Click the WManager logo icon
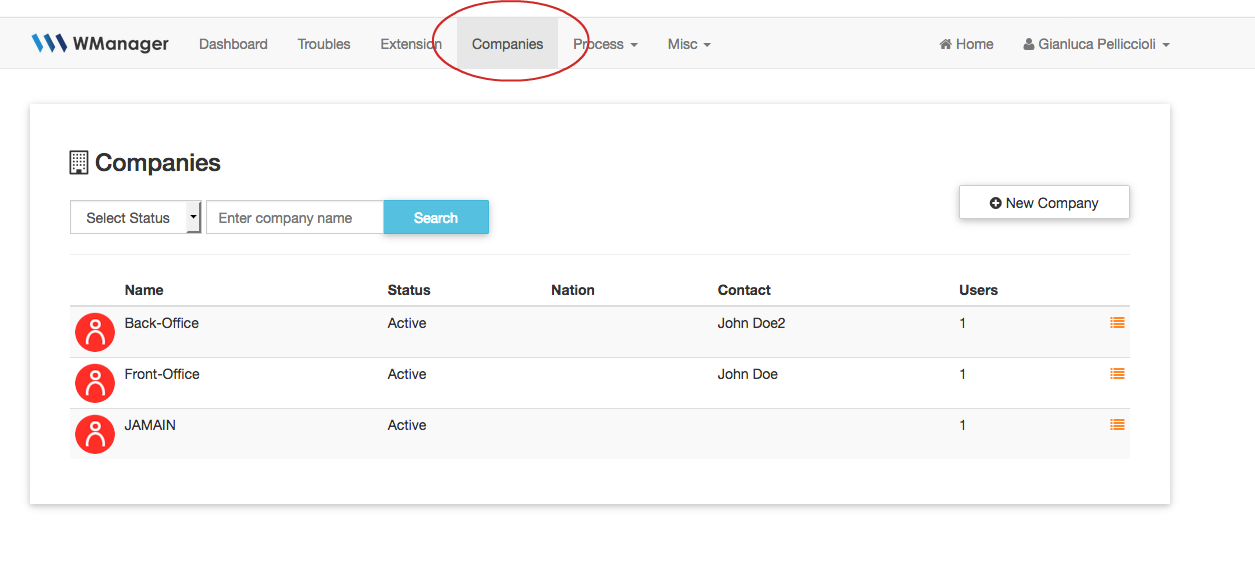1255x581 pixels. (x=48, y=43)
